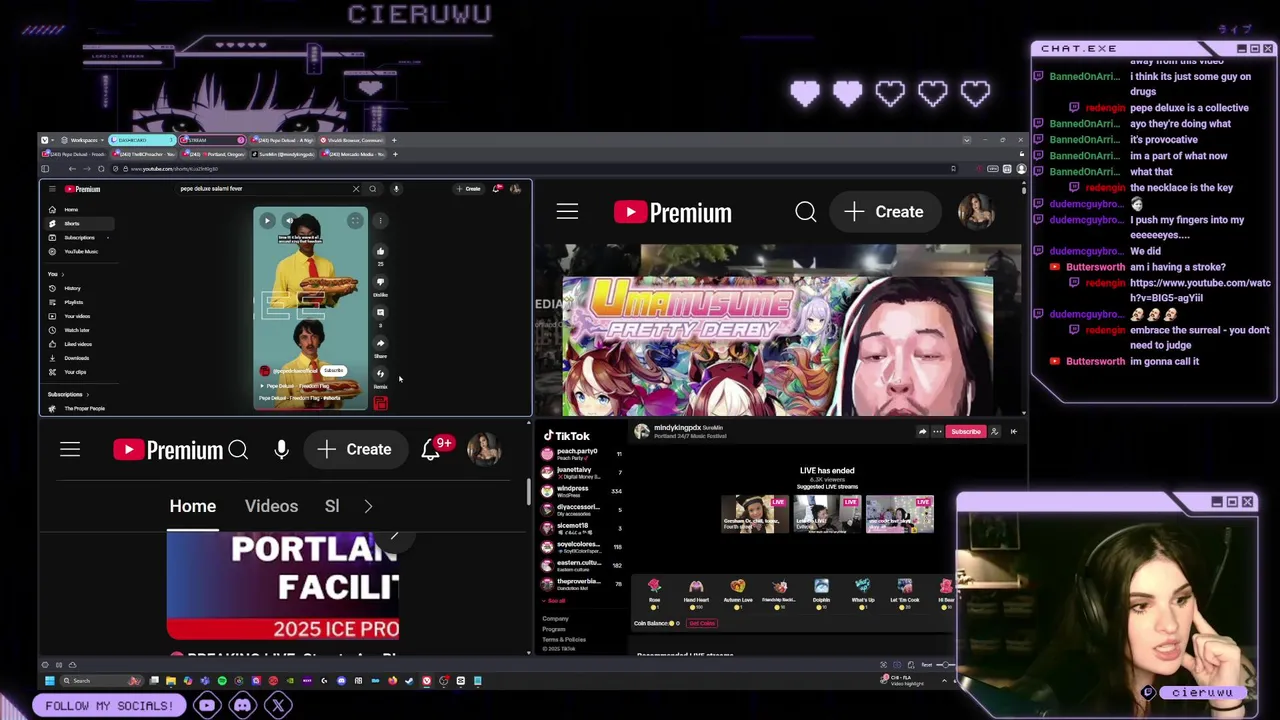This screenshot has width=1280, height=720.
Task: Open the short's sound thumbnail
Action: tap(380, 403)
